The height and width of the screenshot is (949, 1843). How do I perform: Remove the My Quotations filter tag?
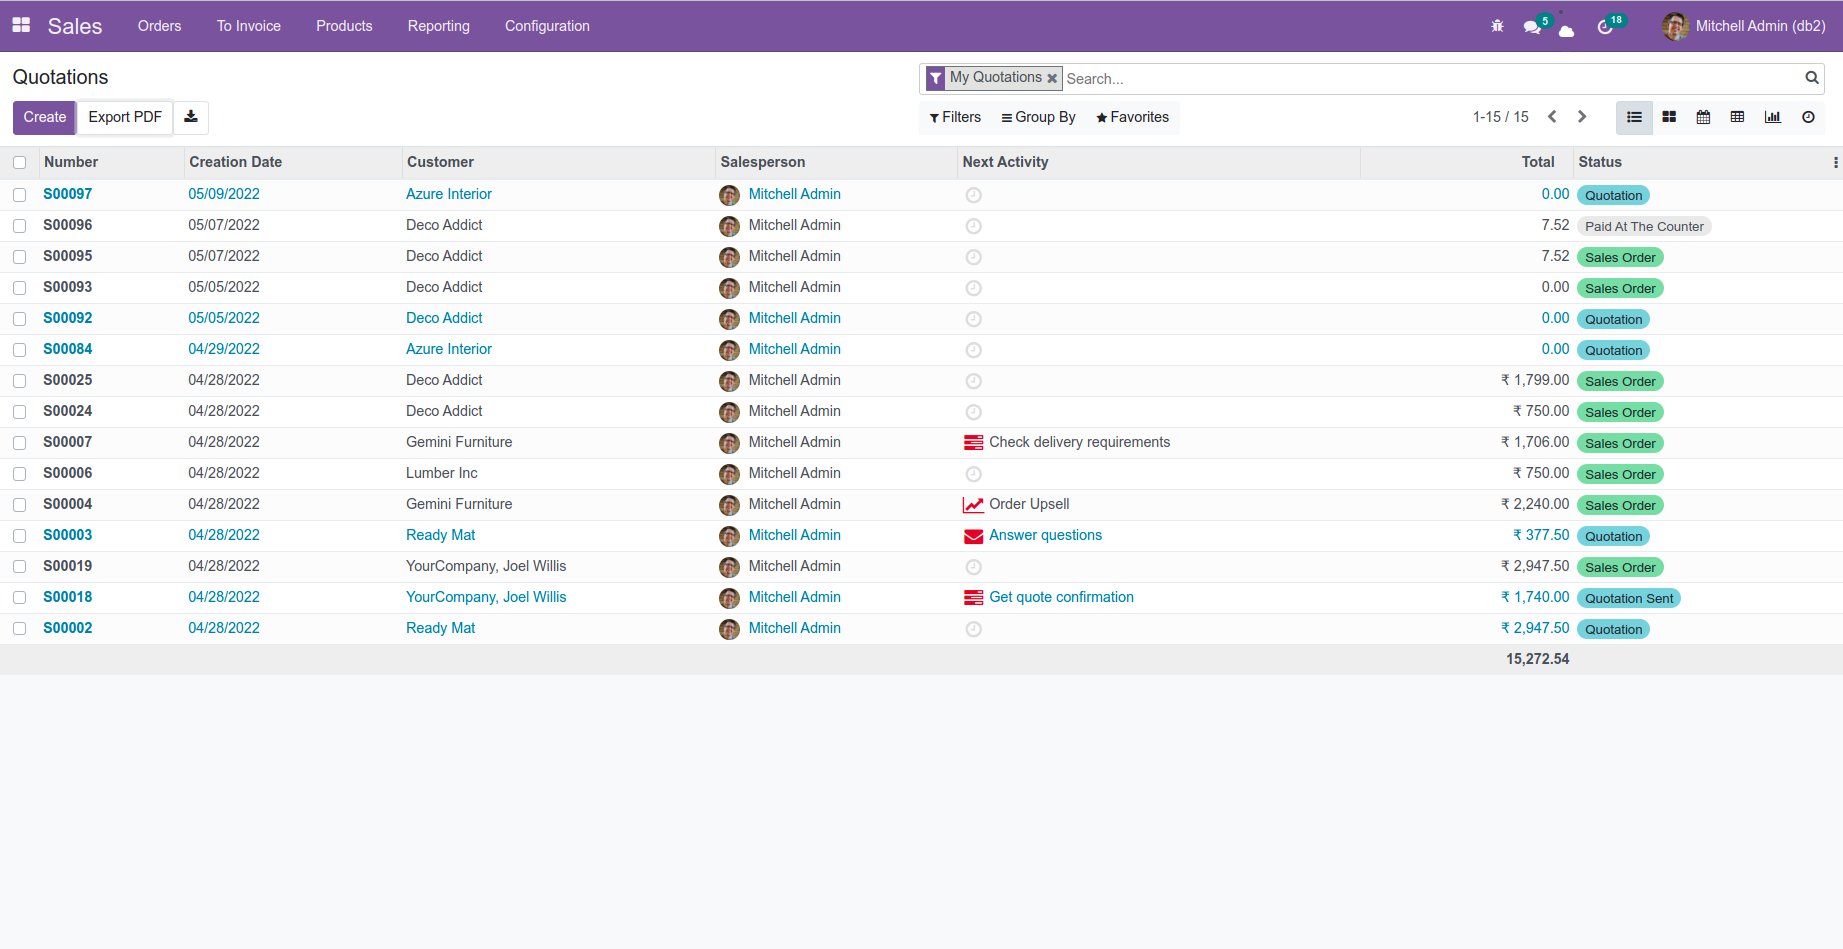coord(1052,78)
